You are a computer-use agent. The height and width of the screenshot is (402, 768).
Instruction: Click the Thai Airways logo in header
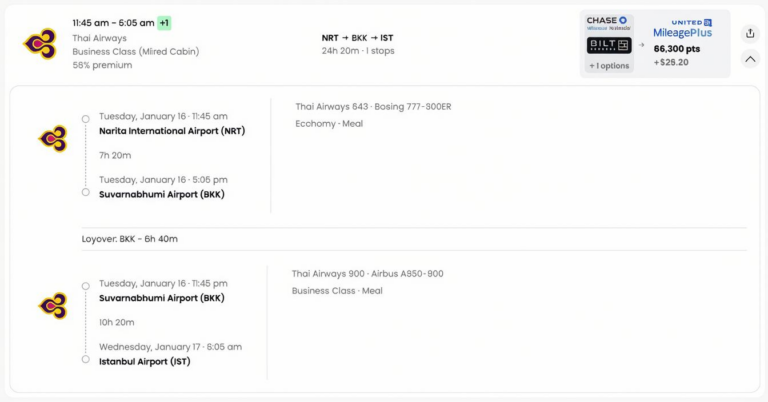tap(40, 44)
